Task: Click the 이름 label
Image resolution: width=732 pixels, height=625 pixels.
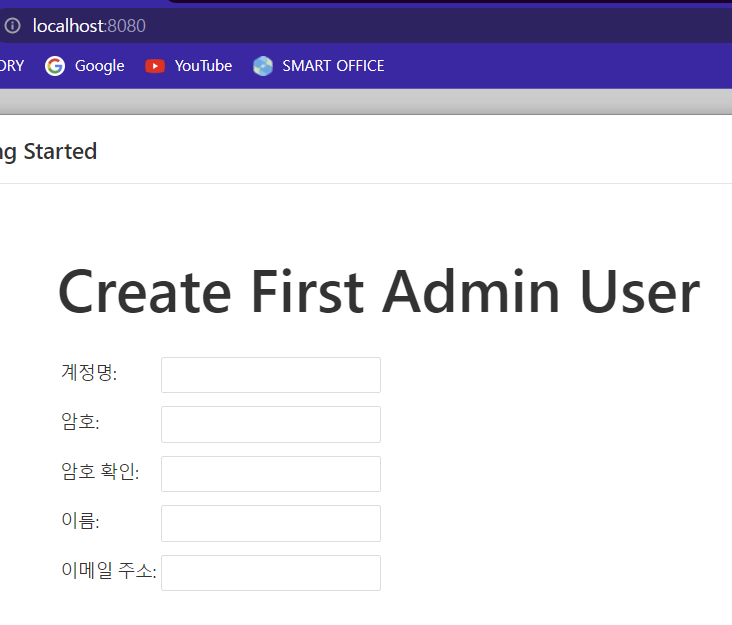Action: click(x=80, y=520)
